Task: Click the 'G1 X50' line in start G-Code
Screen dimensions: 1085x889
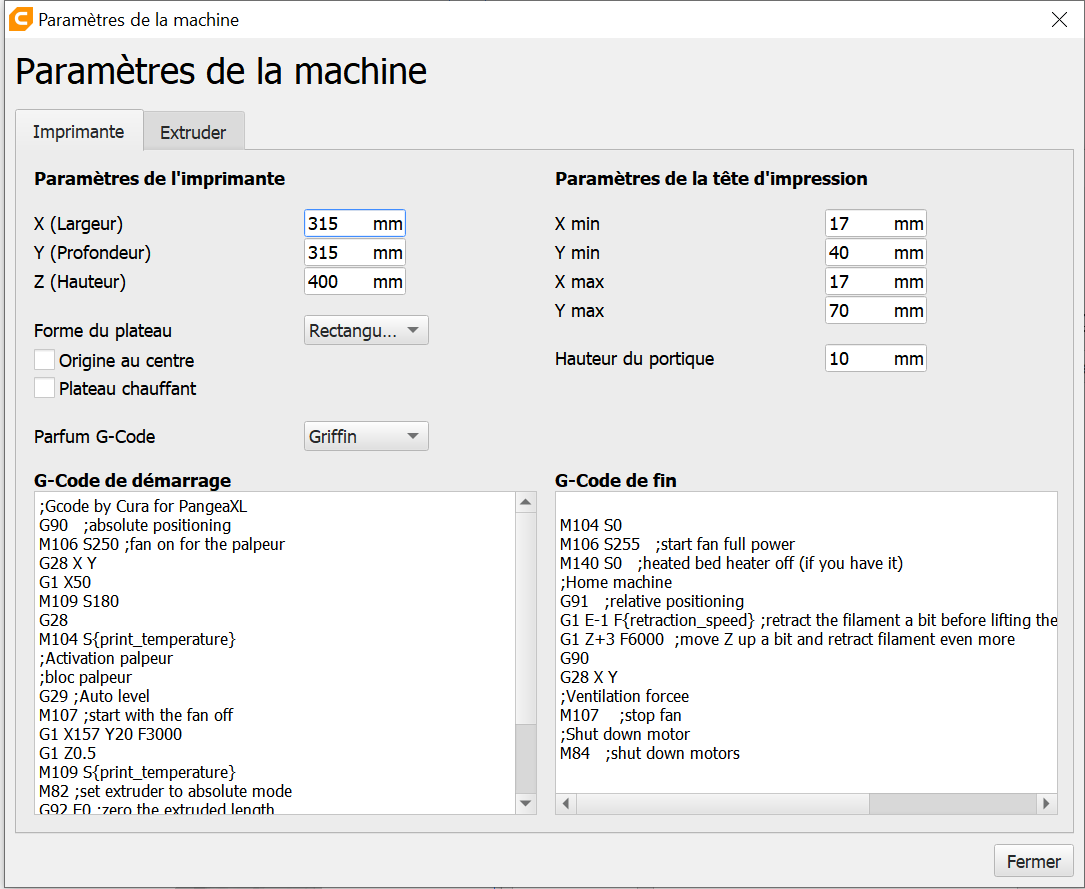Action: (x=65, y=583)
